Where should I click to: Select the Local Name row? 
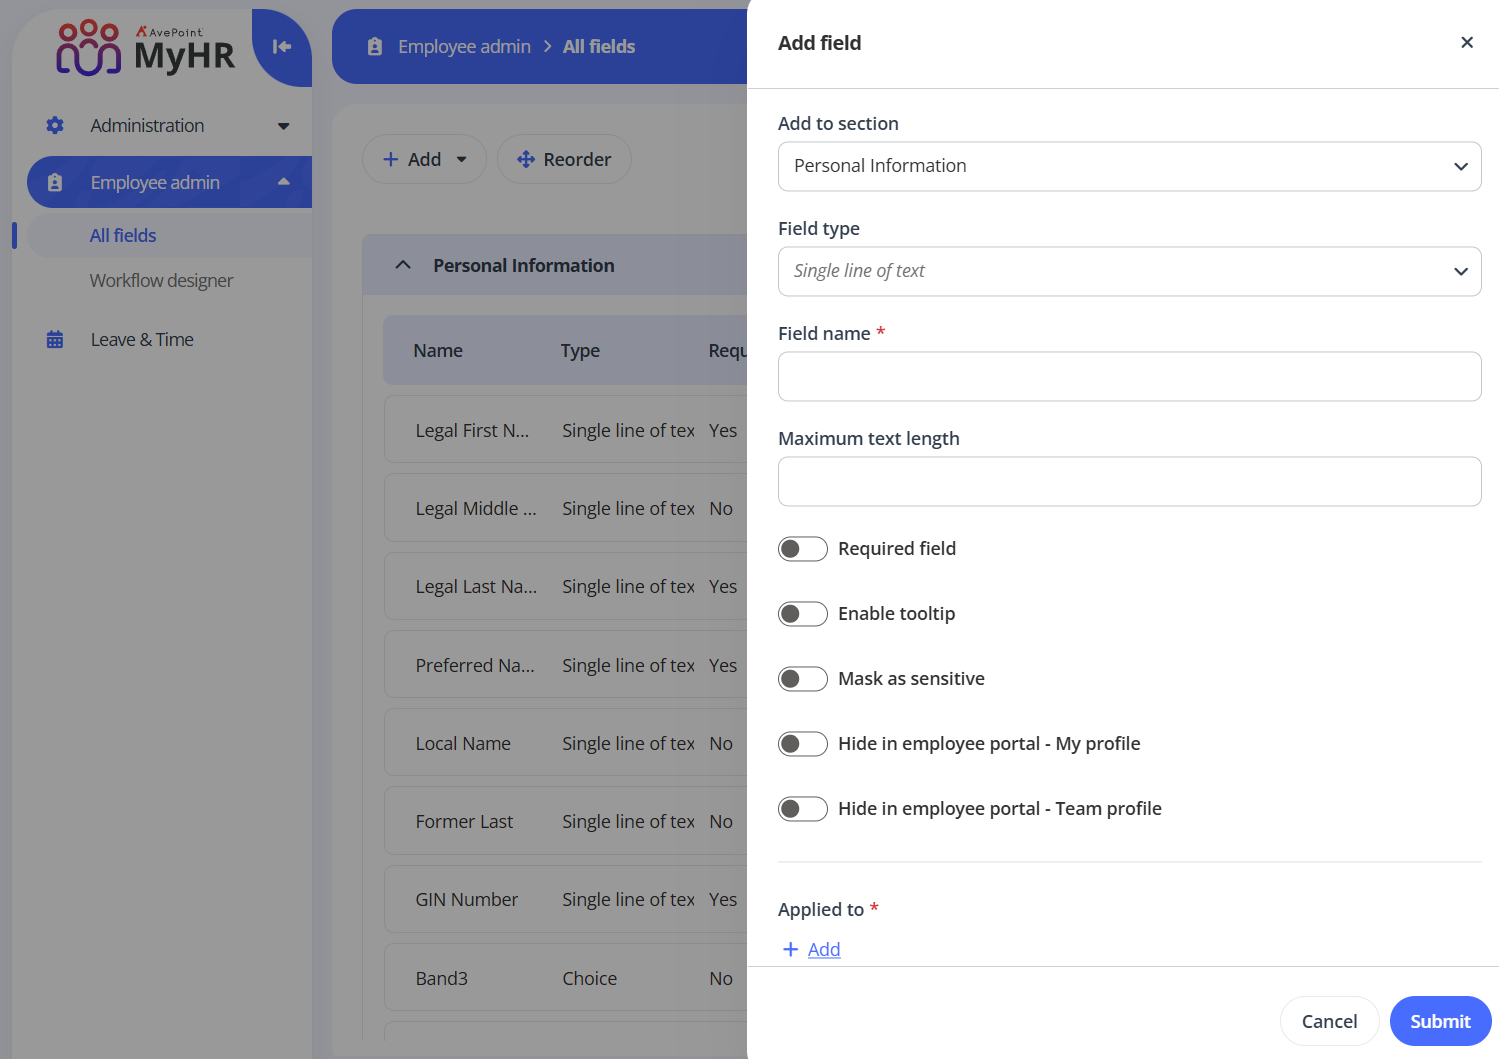pyautogui.click(x=566, y=743)
